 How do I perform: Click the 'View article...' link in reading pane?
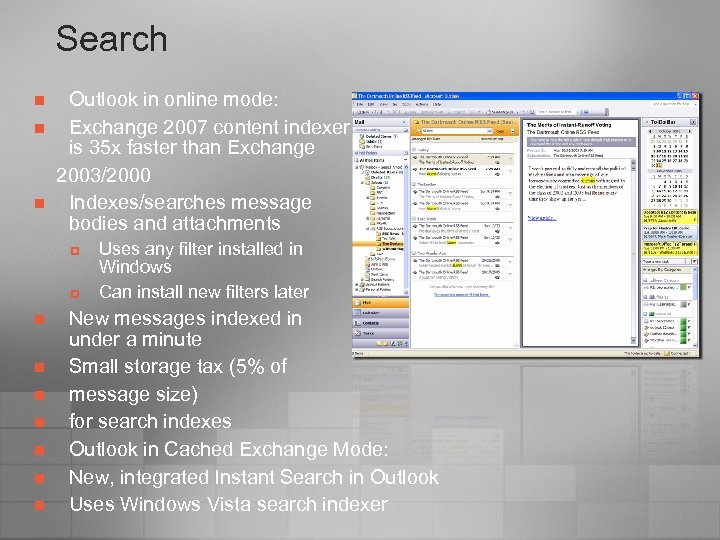click(542, 218)
